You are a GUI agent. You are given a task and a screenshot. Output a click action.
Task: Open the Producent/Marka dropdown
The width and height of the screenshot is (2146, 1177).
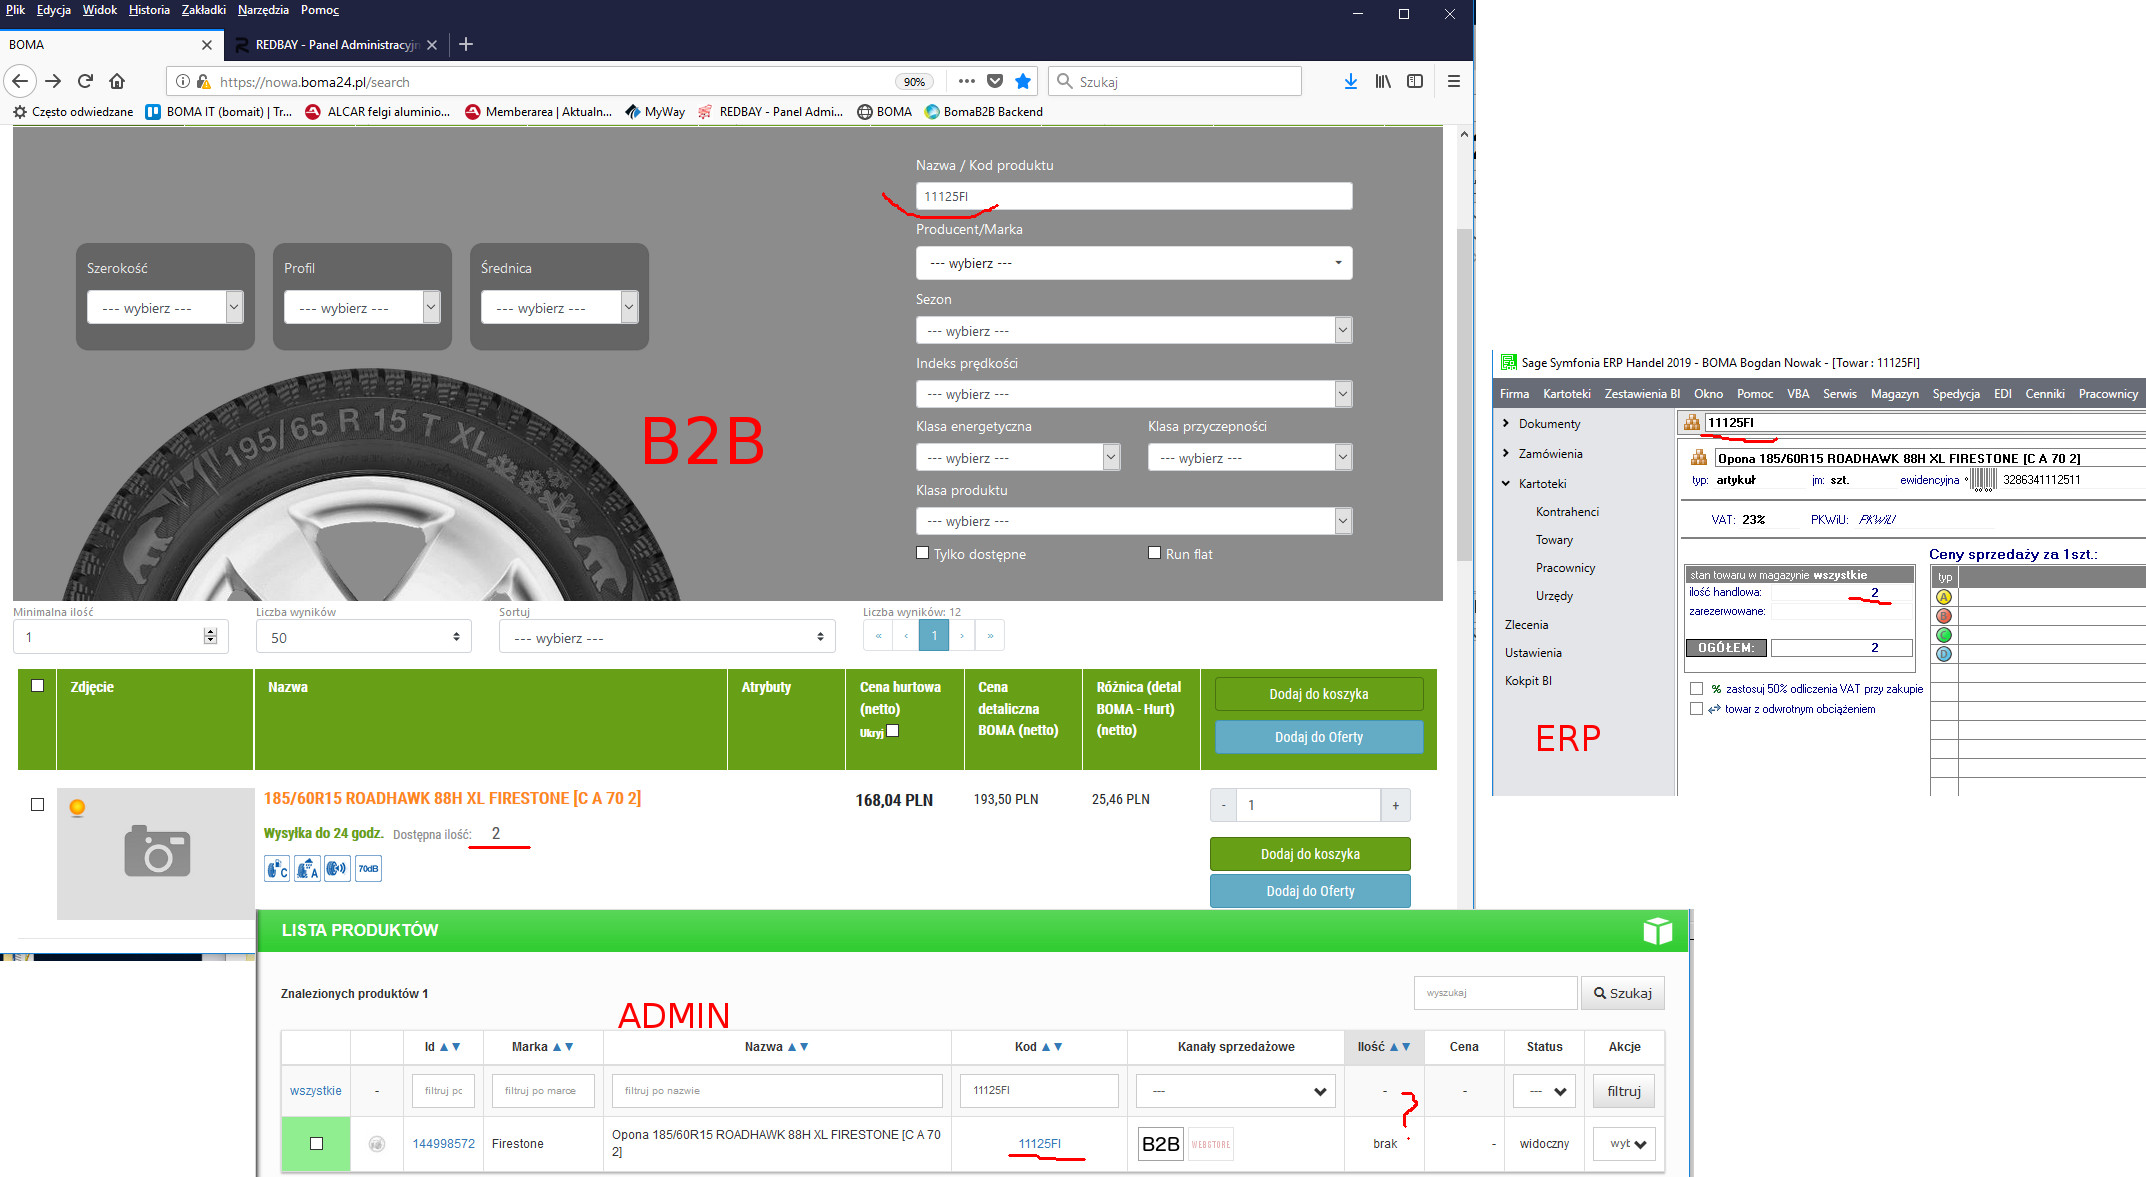pyautogui.click(x=1133, y=263)
